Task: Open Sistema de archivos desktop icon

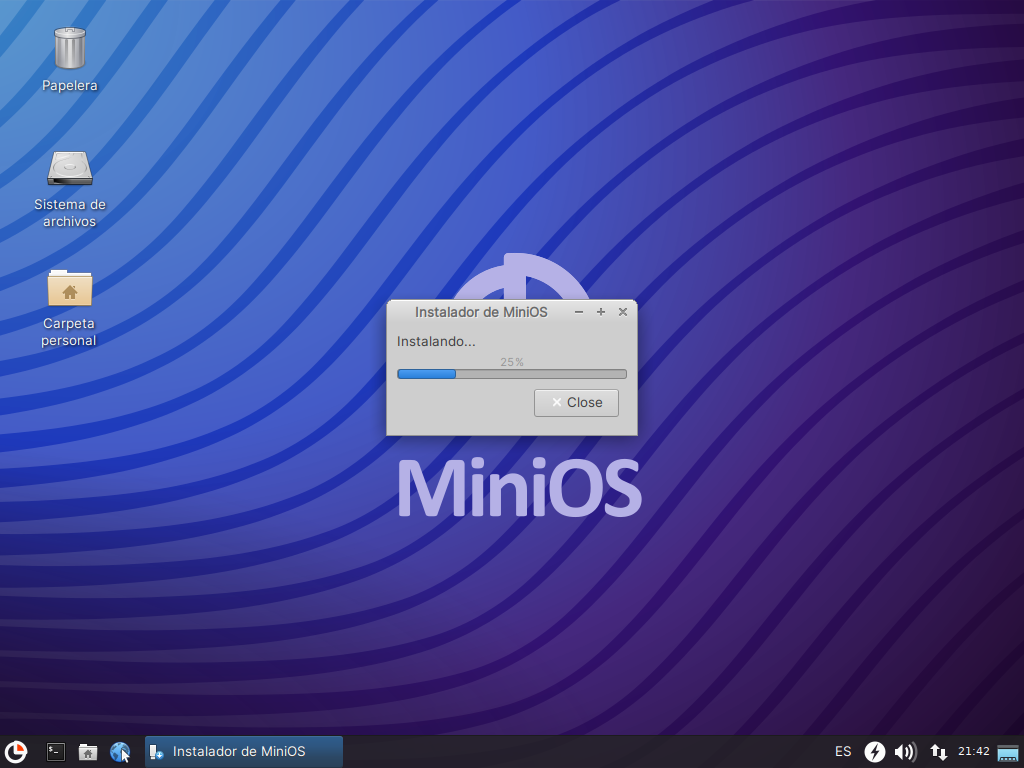Action: tap(70, 168)
